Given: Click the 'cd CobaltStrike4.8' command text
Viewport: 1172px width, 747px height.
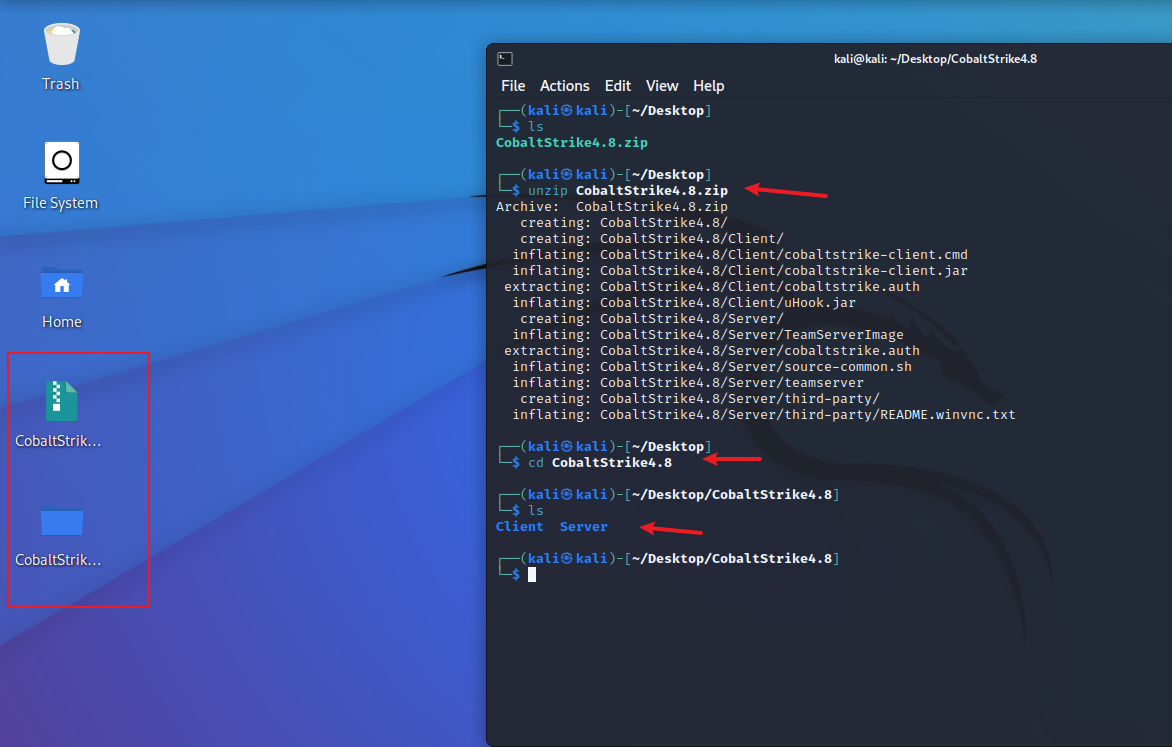Looking at the screenshot, I should tap(599, 462).
